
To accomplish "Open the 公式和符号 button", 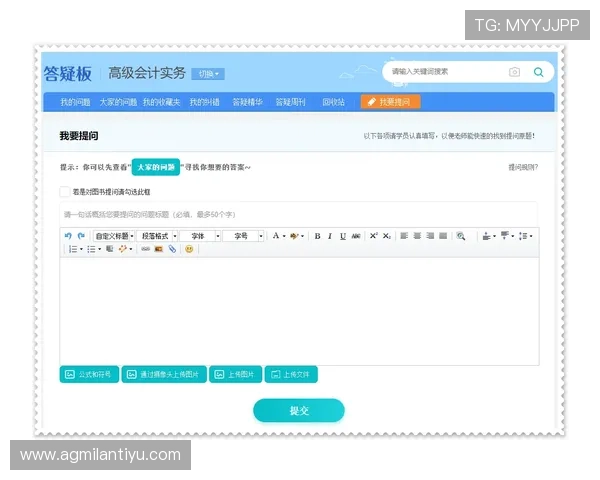I will (89, 374).
